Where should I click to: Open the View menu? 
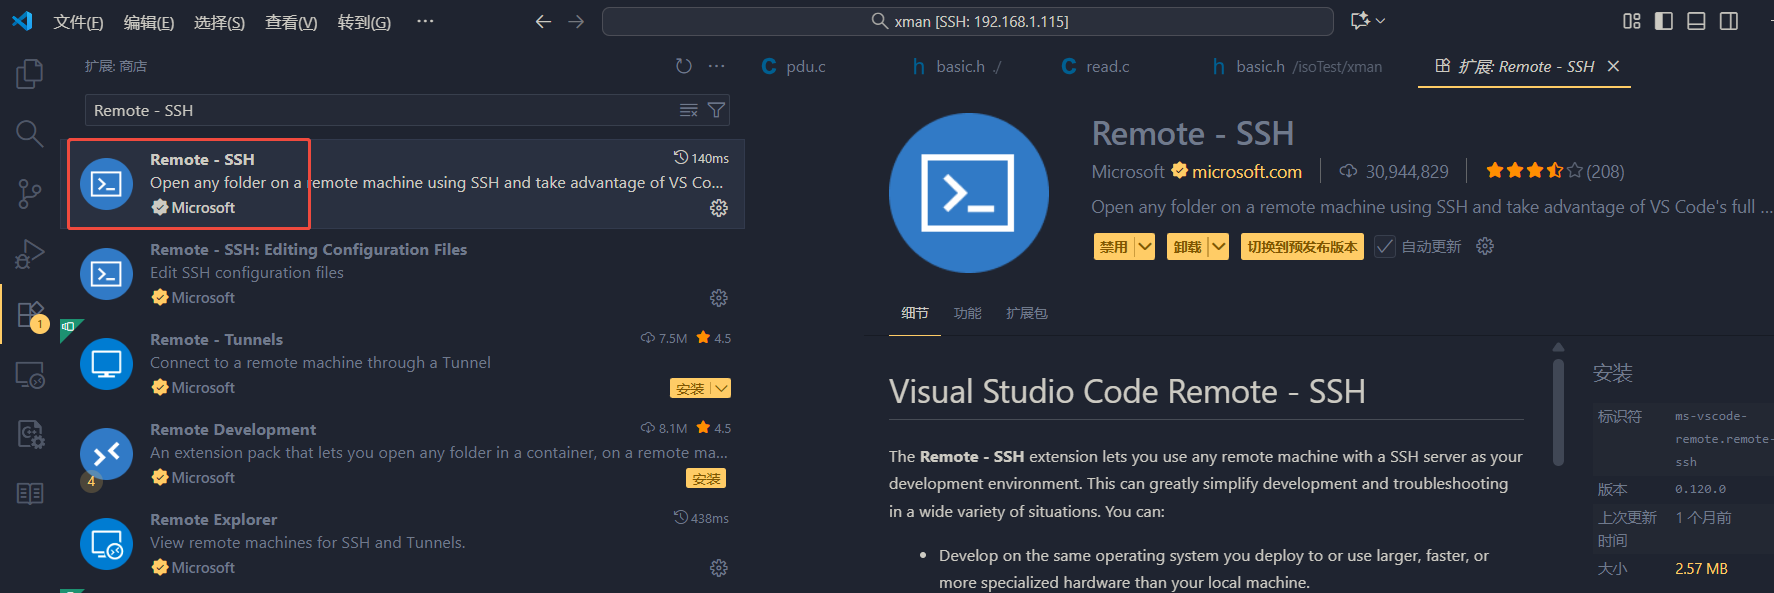coord(291,22)
